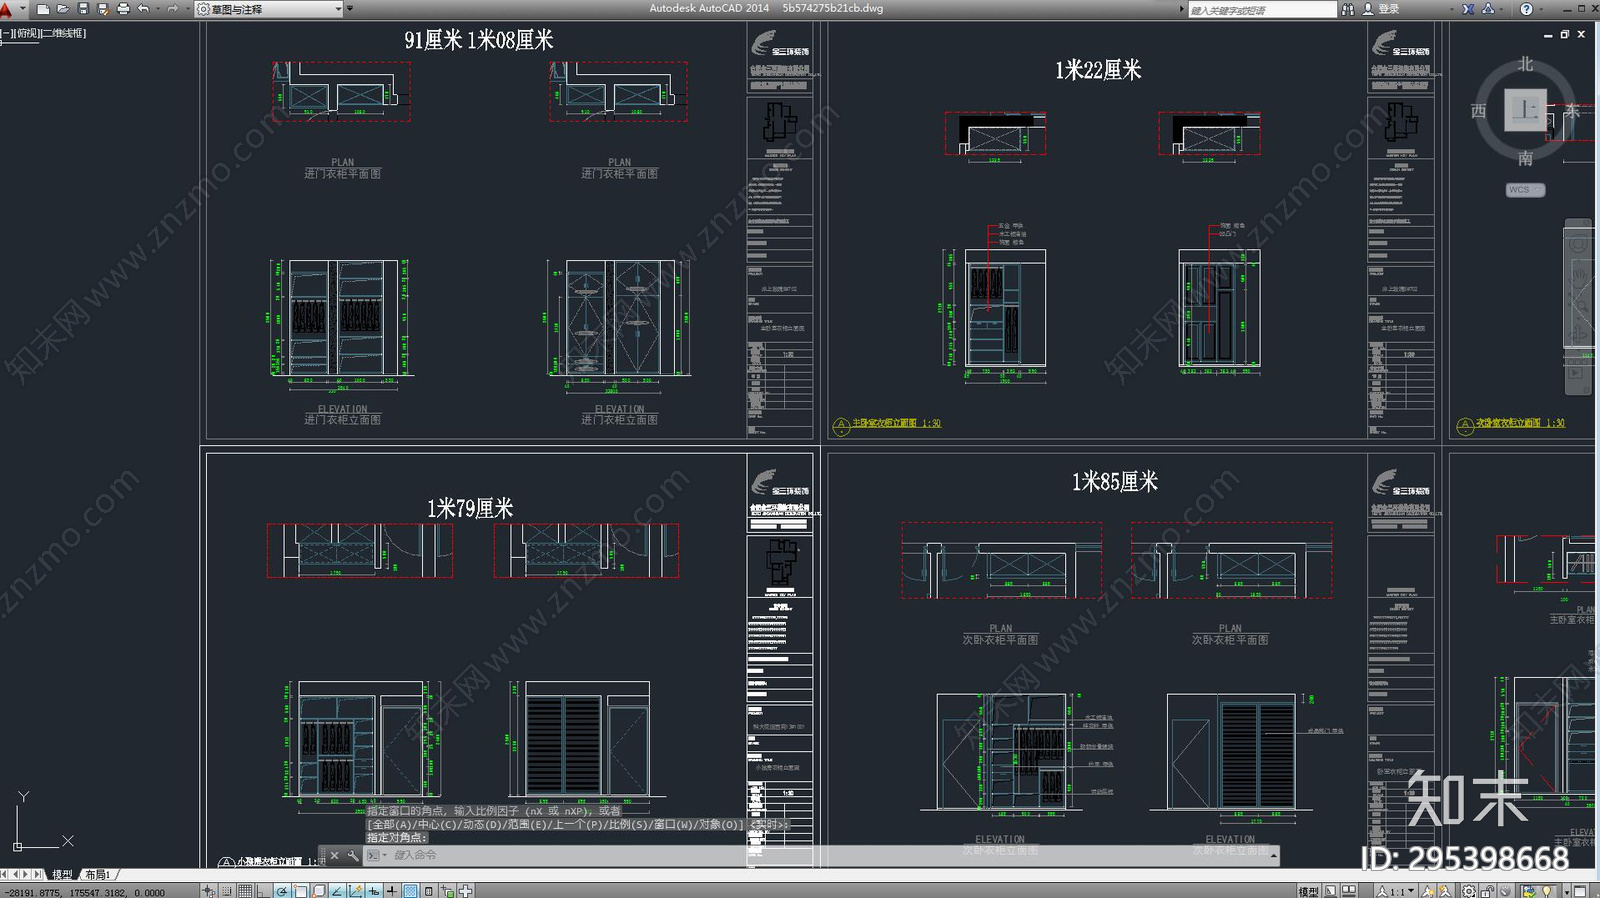This screenshot has height=898, width=1600.
Task: Open the recent commands dropdown
Action: point(376,856)
